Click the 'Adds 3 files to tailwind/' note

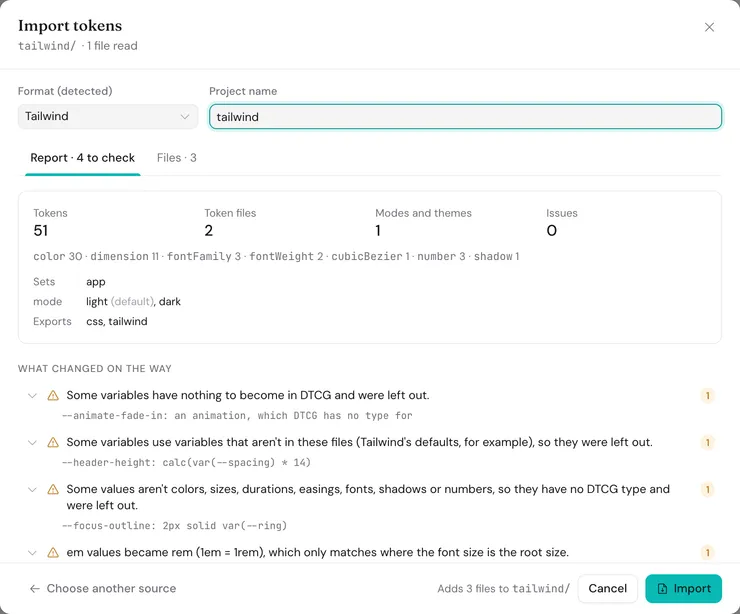pyautogui.click(x=504, y=589)
